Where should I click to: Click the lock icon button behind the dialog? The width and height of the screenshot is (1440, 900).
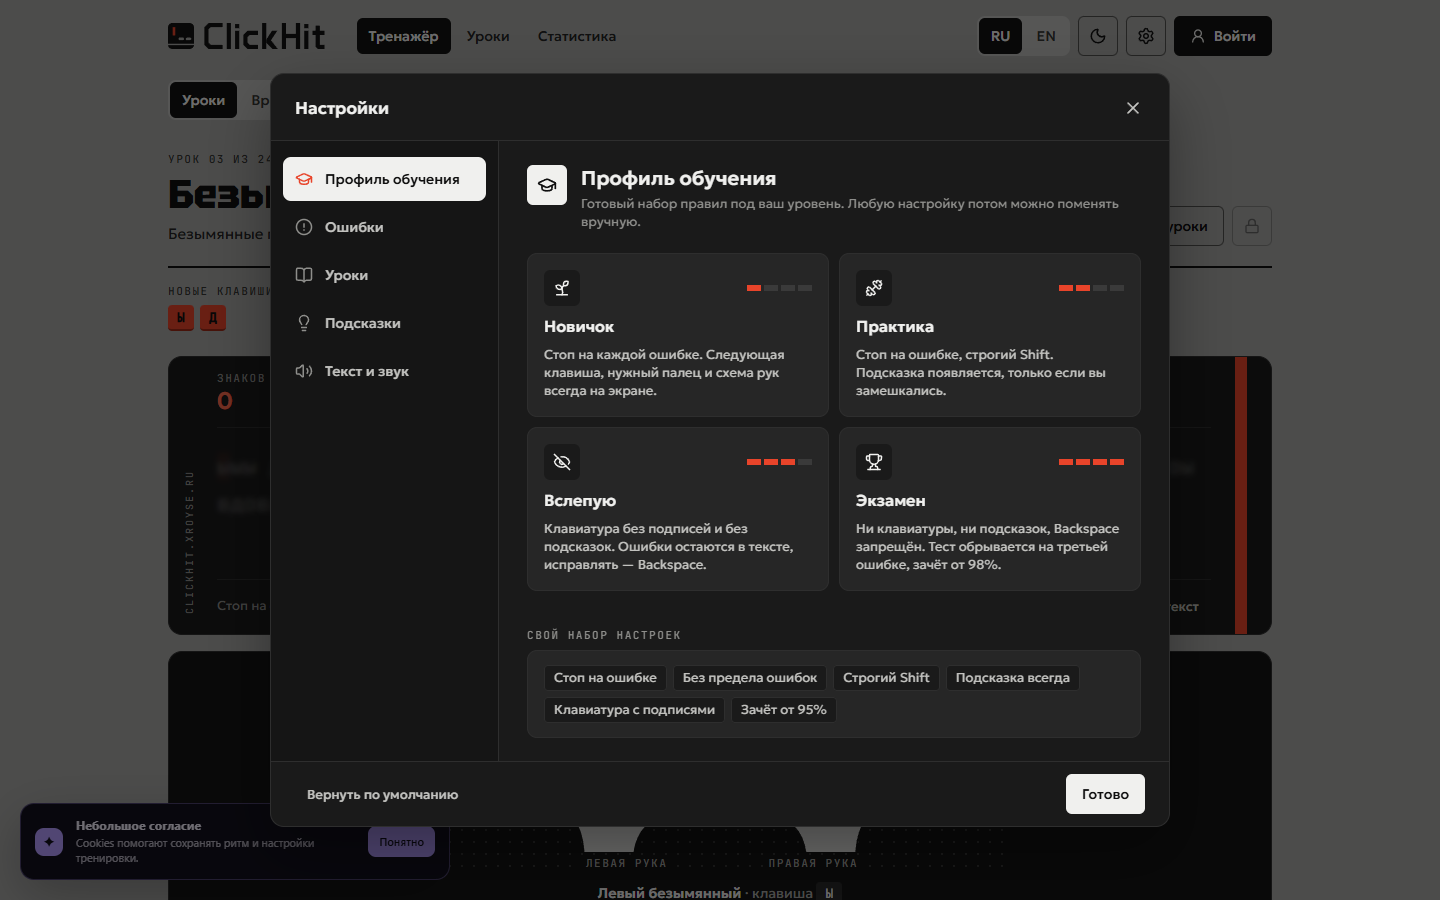pyautogui.click(x=1252, y=226)
